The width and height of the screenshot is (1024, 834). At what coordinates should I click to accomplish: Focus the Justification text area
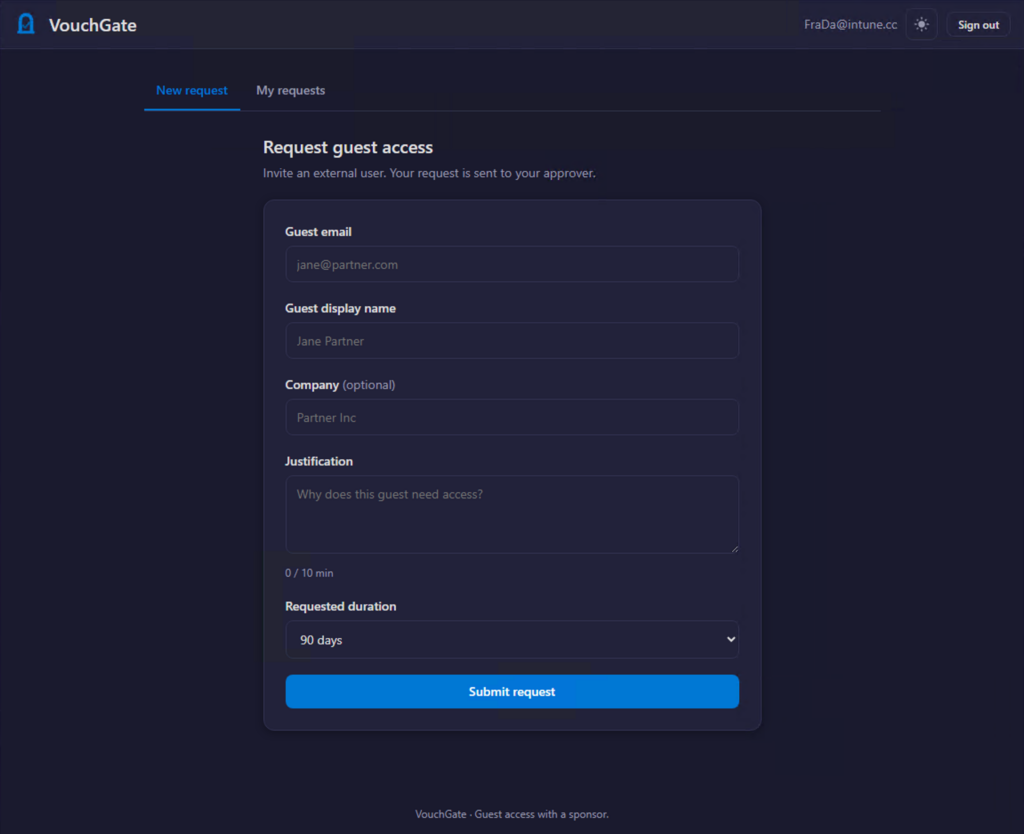512,515
